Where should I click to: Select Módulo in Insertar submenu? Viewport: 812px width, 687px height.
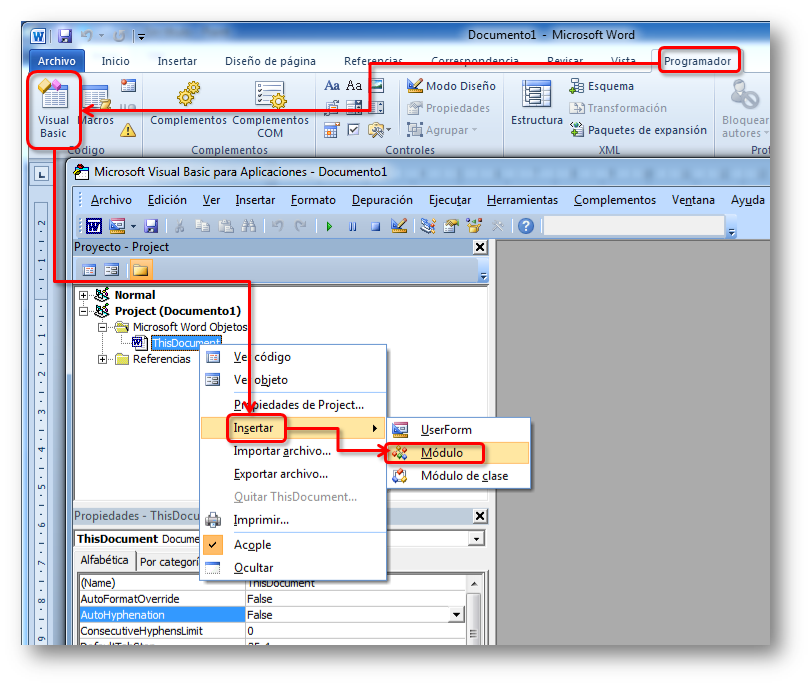[x=459, y=453]
